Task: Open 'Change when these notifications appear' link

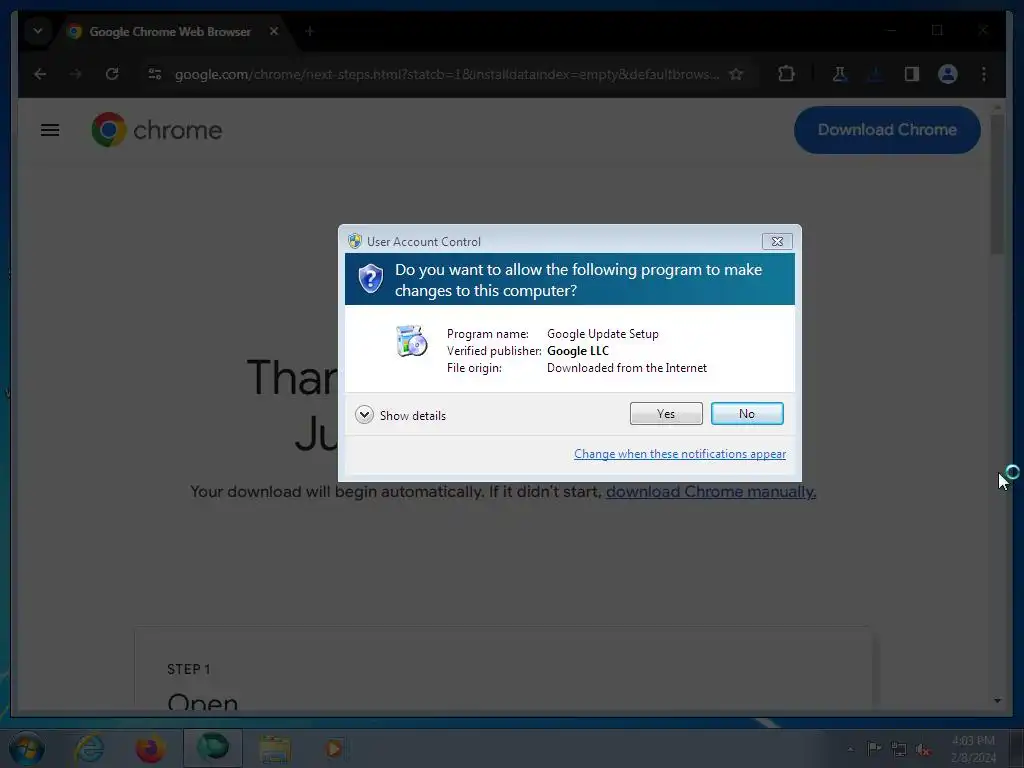Action: coord(680,454)
